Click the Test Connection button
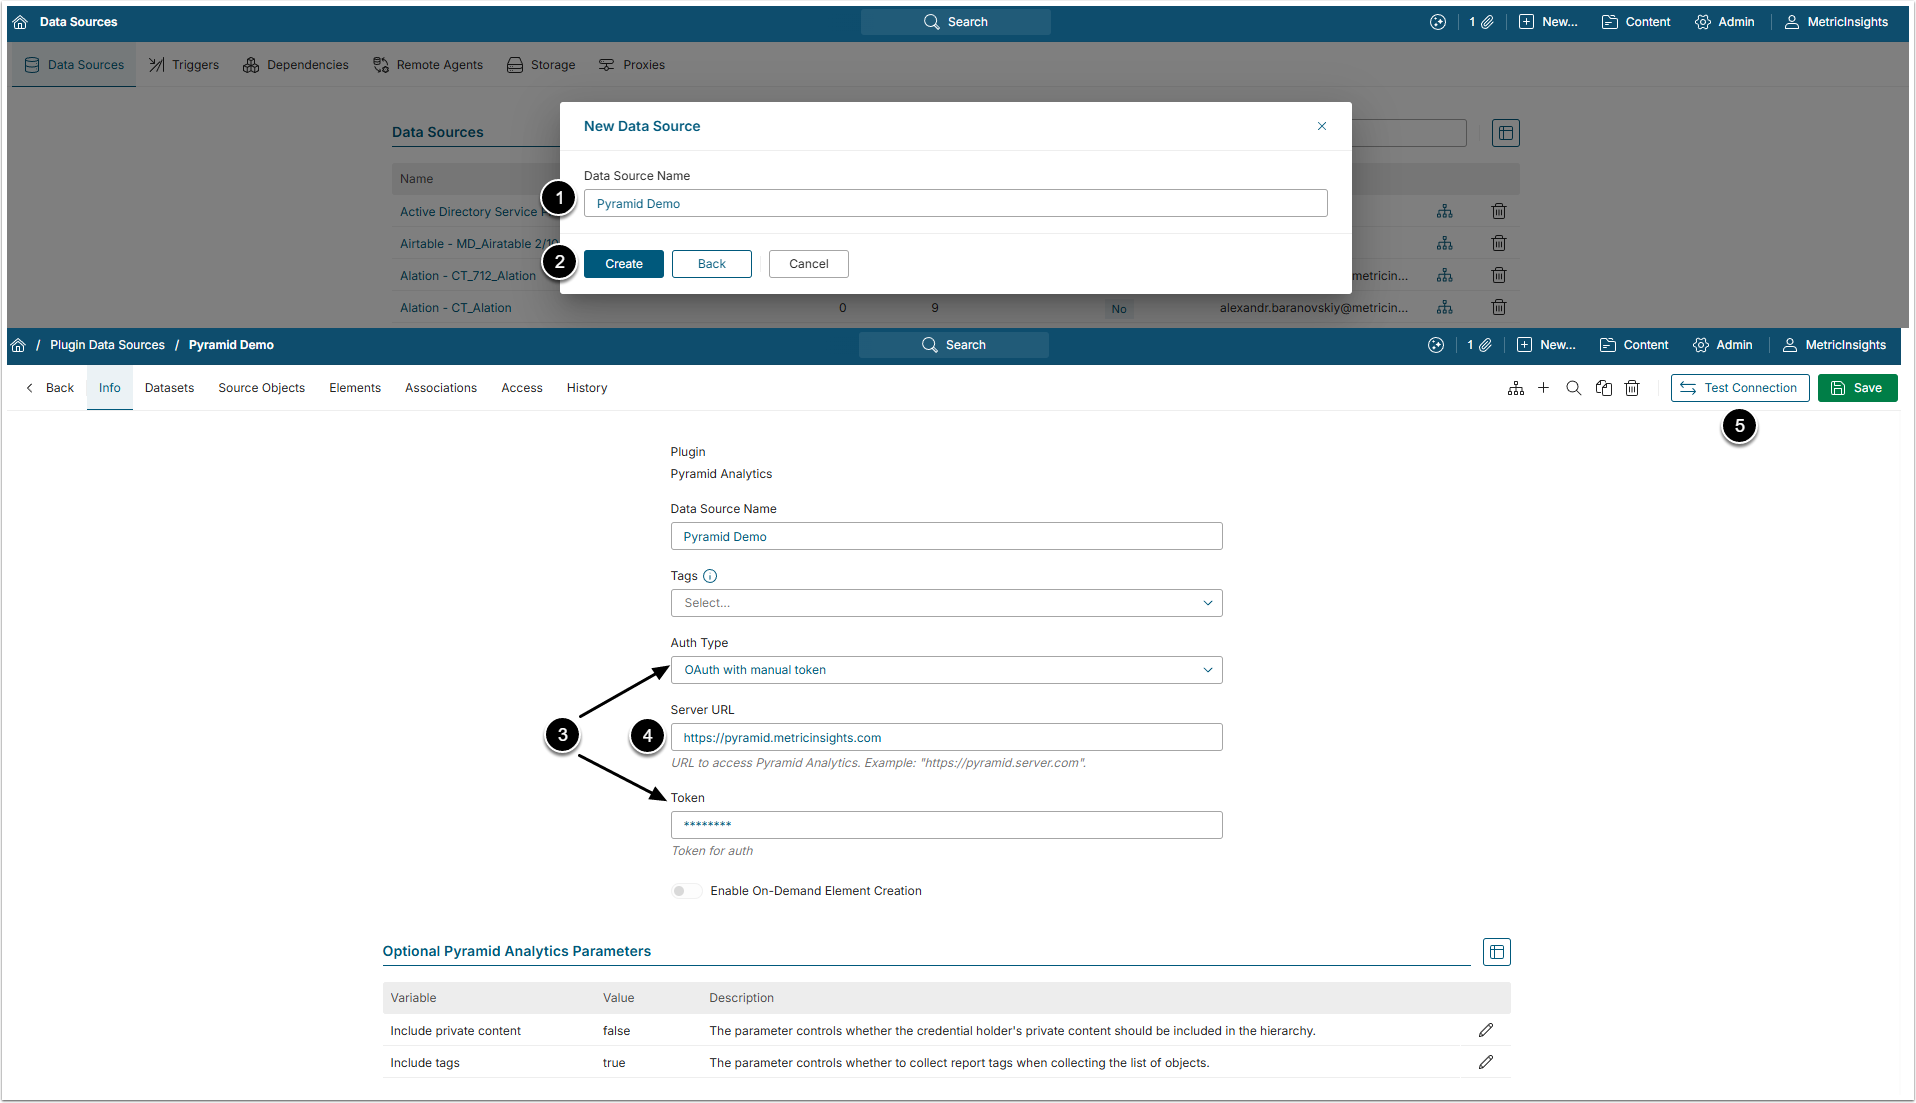The width and height of the screenshot is (1916, 1103). coord(1740,388)
